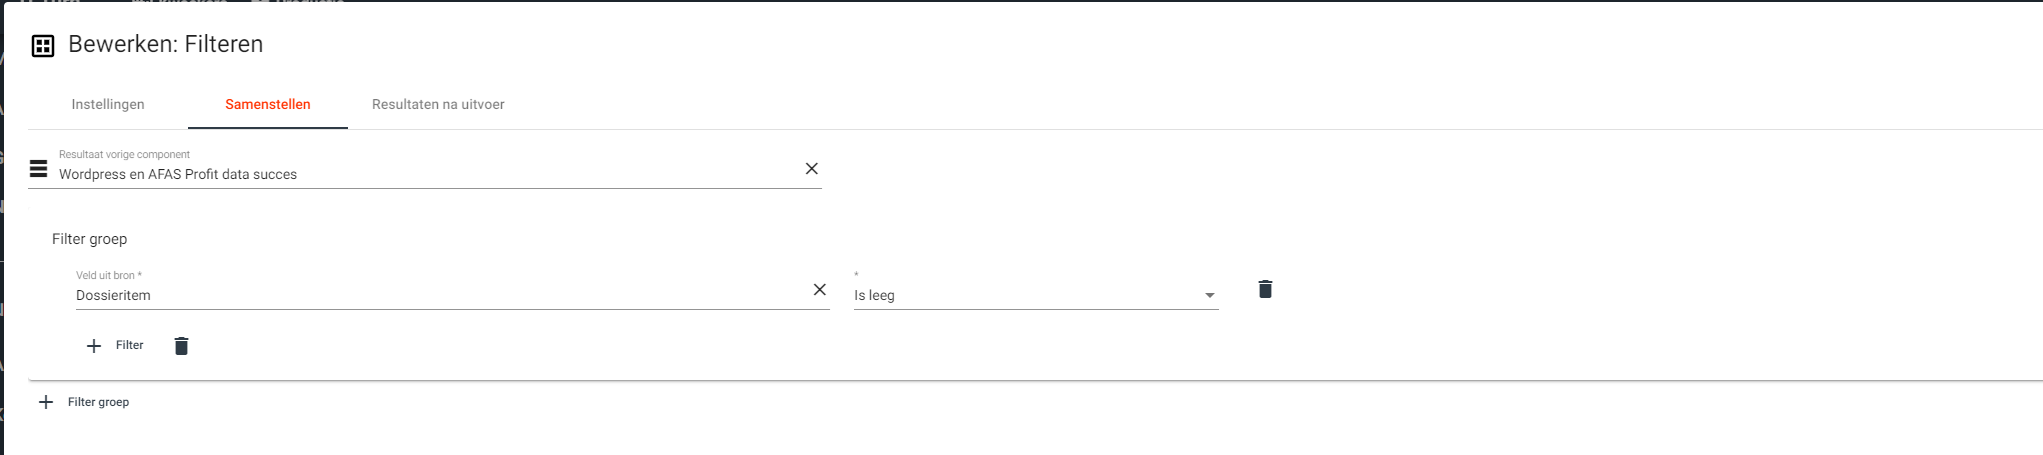Click the plus icon beside Filter groep button
2043x455 pixels.
coord(46,402)
